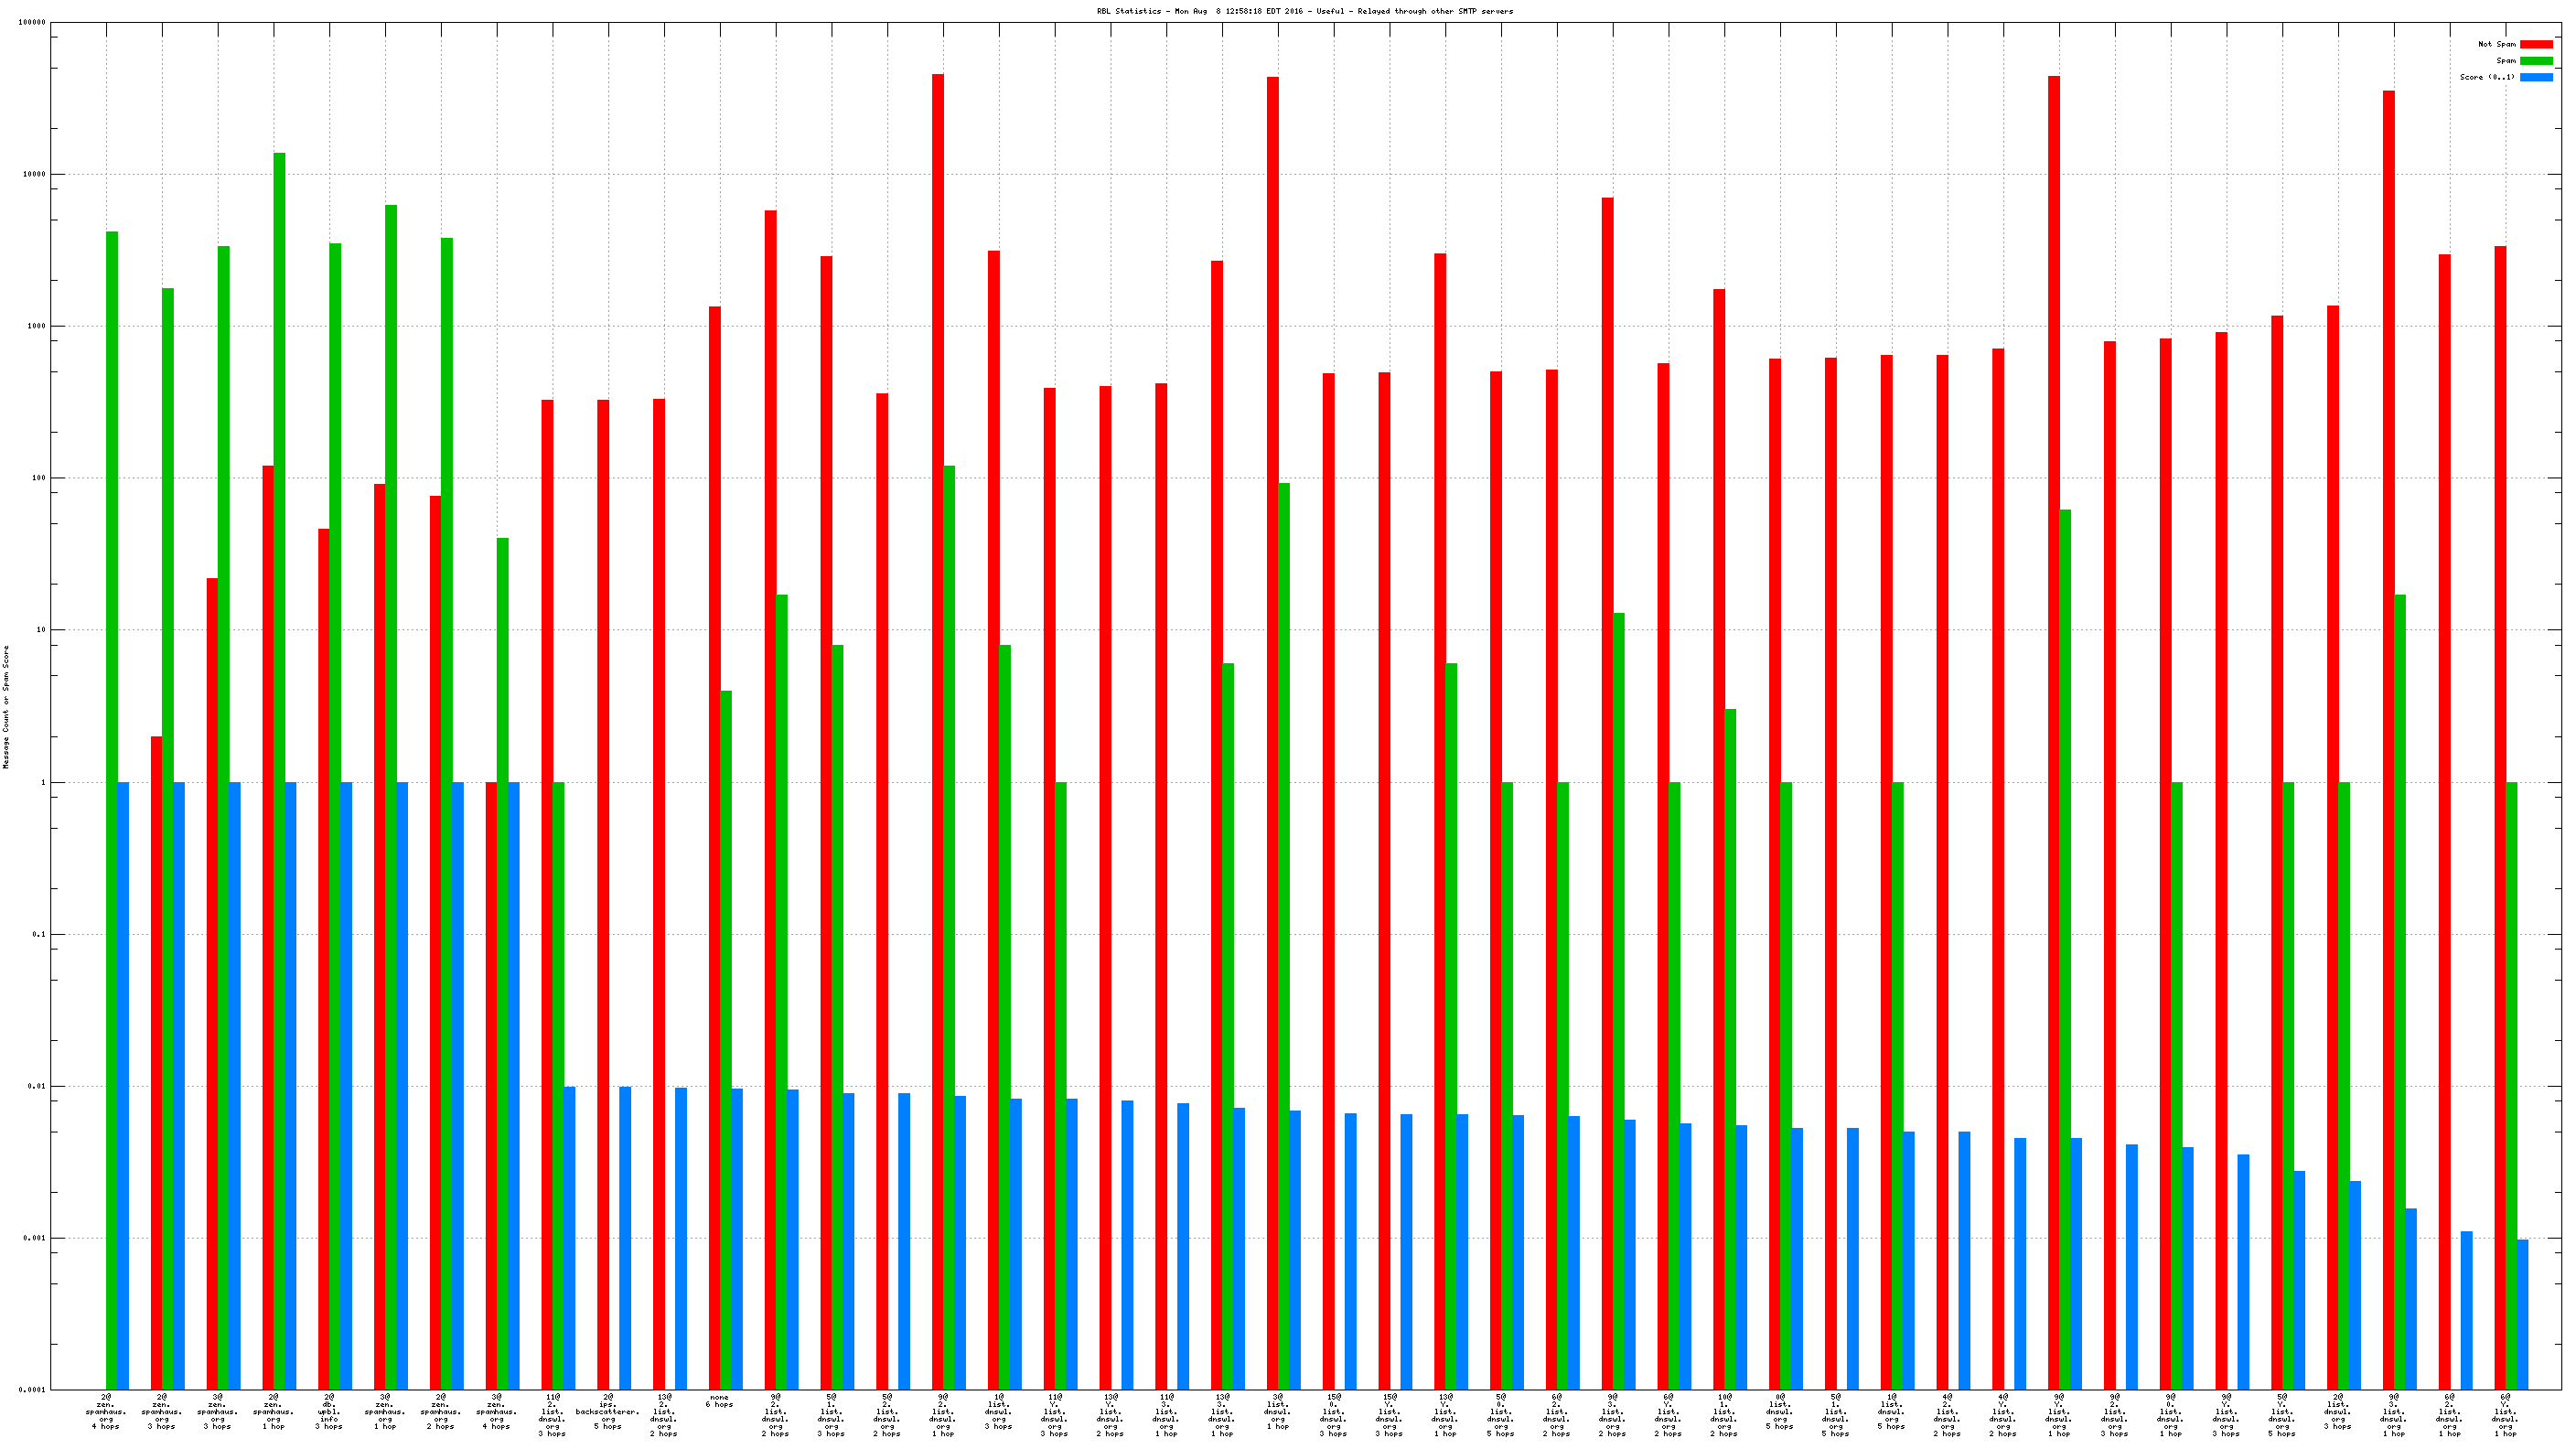Click the 0.0001 y-axis tick label
The image size is (2576, 1449).
[x=32, y=1390]
